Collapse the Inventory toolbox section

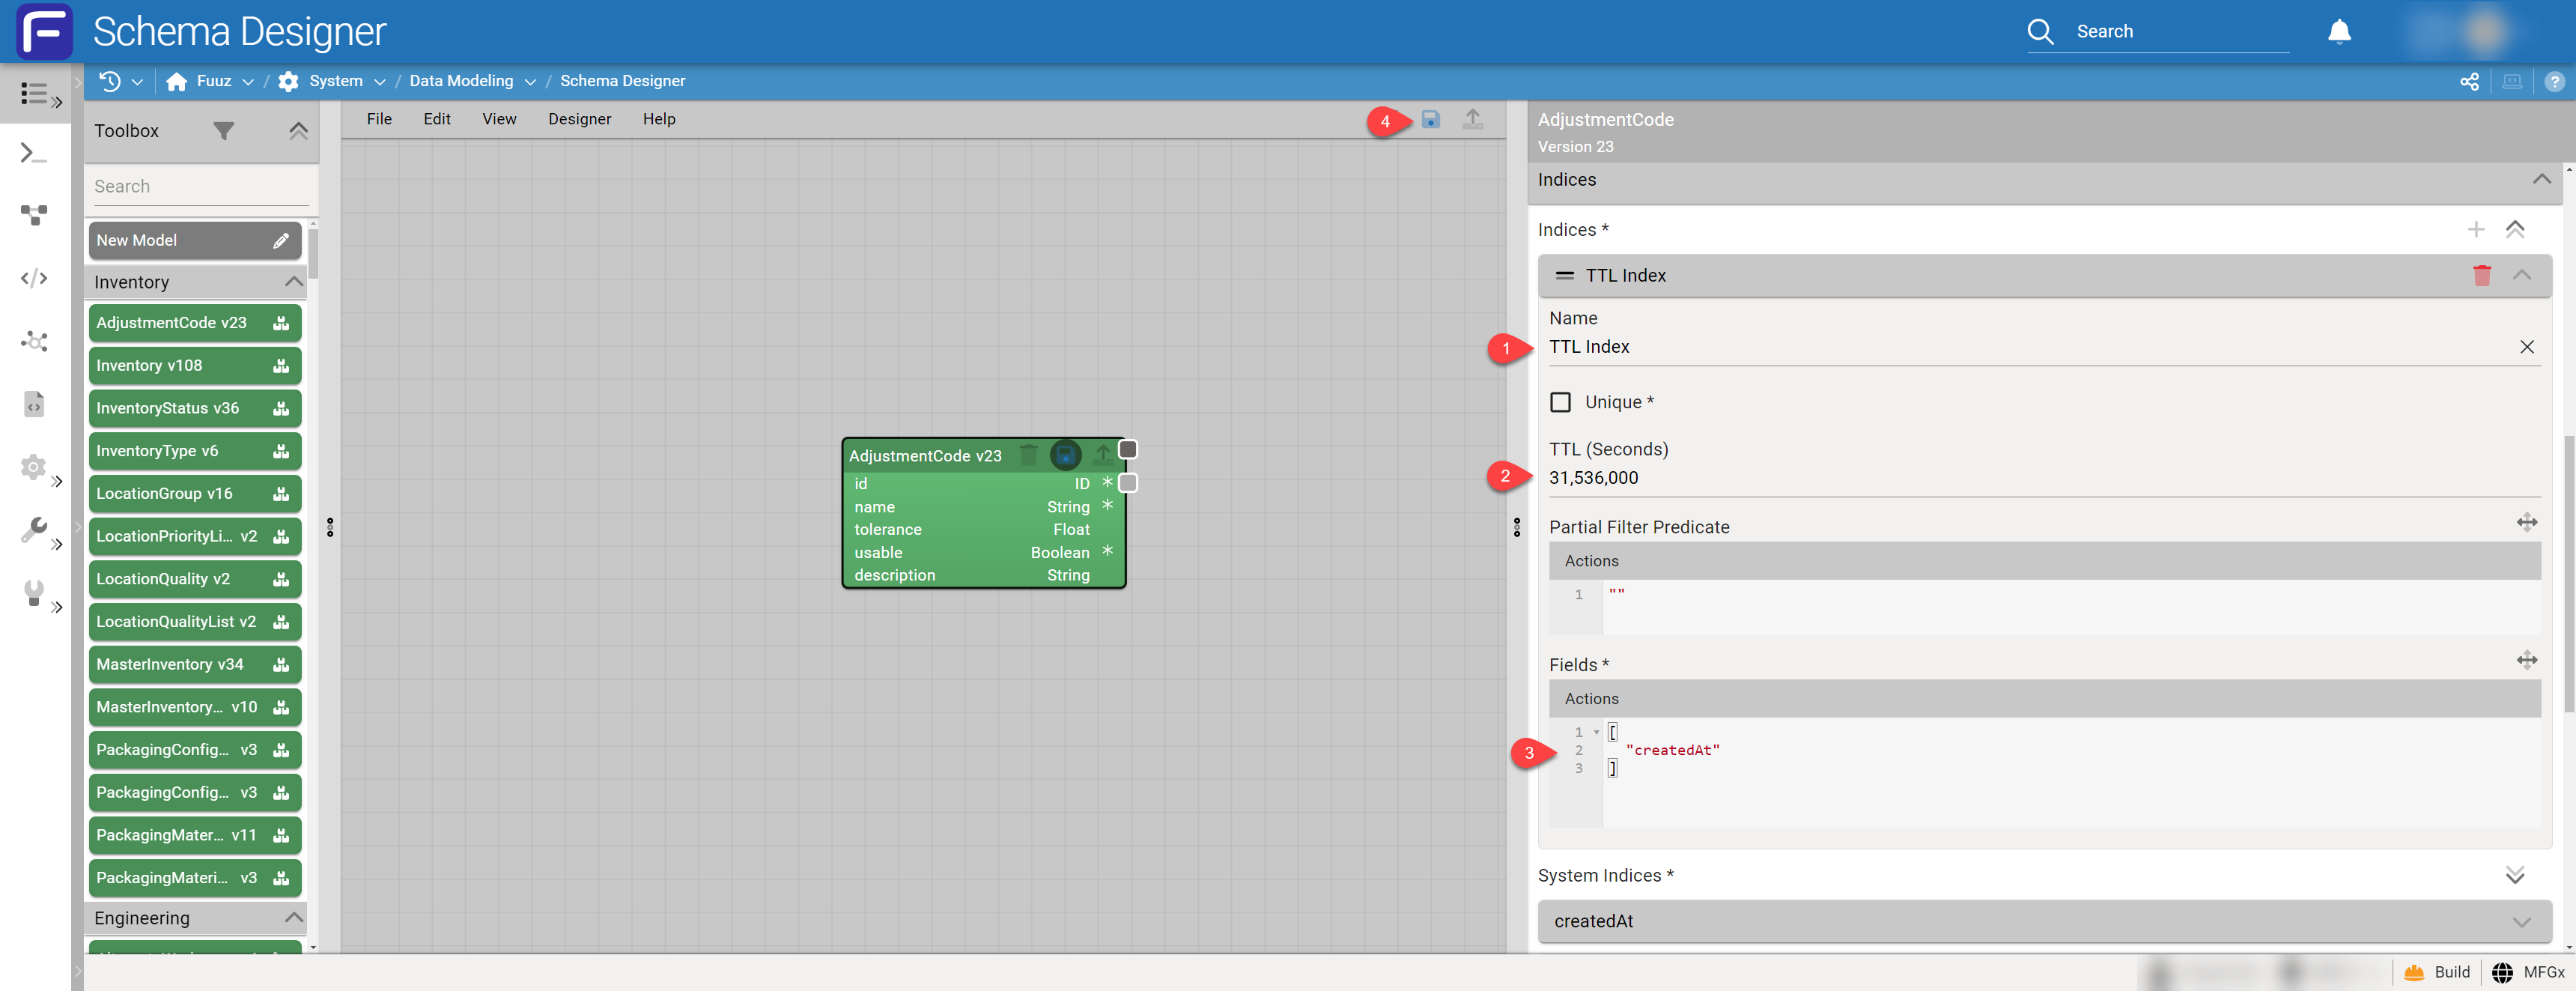294,282
